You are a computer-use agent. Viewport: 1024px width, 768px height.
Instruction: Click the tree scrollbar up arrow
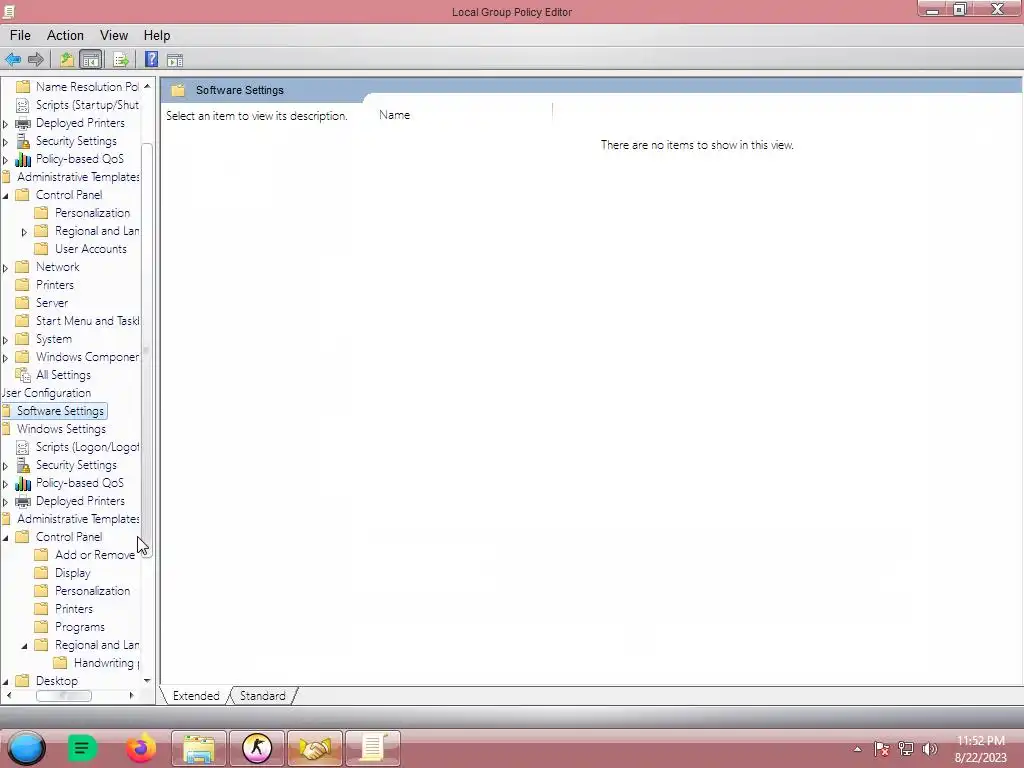(147, 86)
